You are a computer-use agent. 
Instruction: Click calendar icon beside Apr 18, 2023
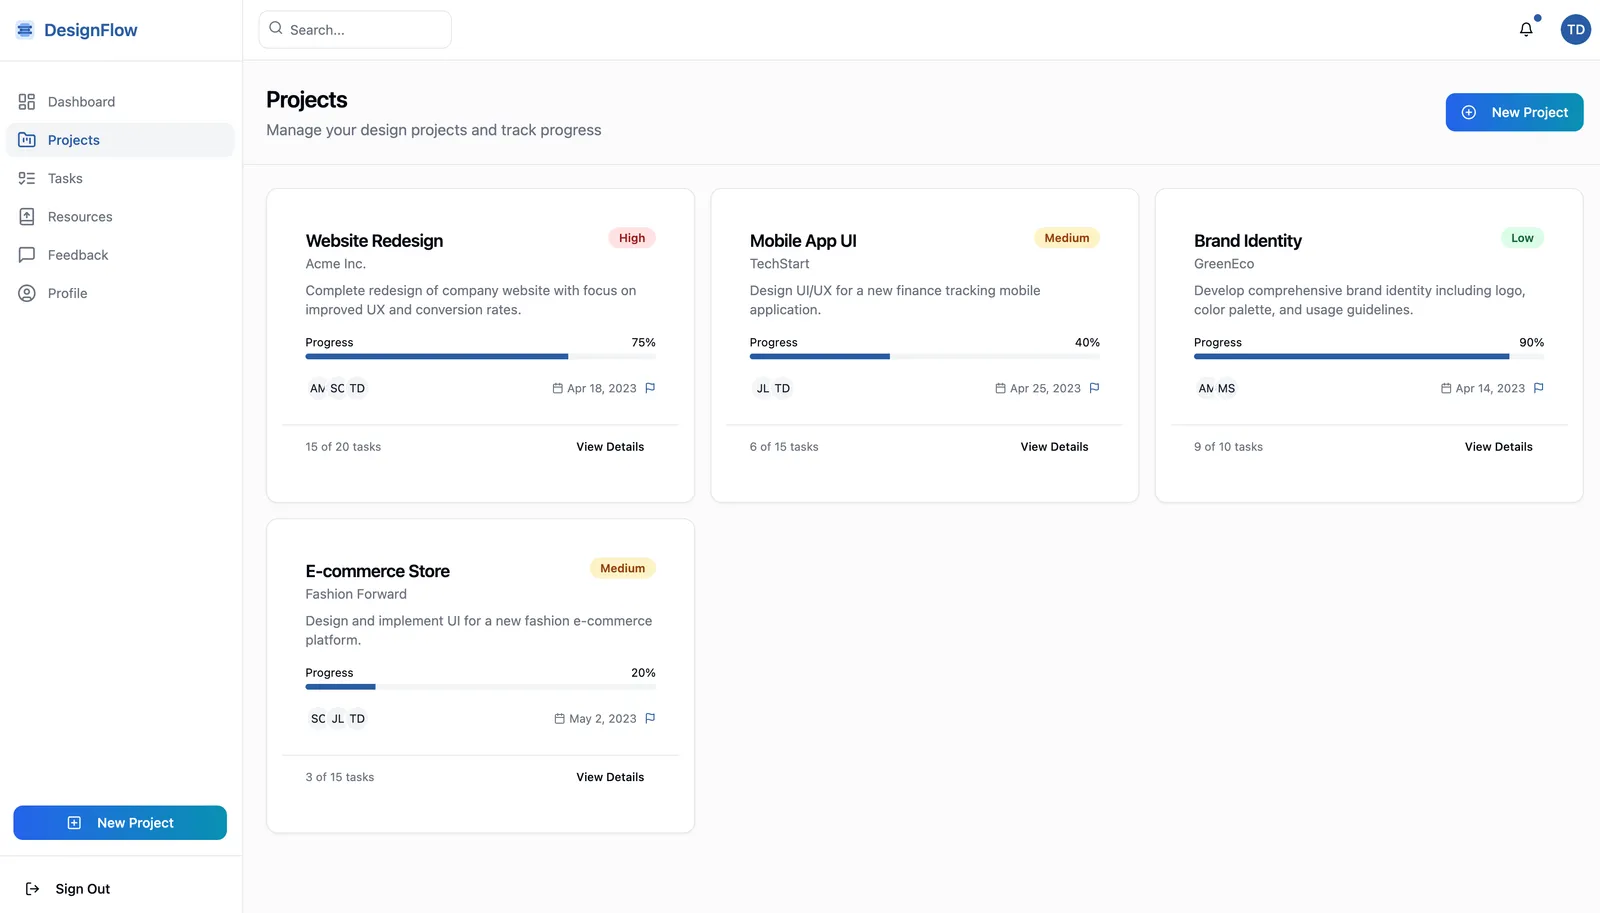[x=558, y=388]
